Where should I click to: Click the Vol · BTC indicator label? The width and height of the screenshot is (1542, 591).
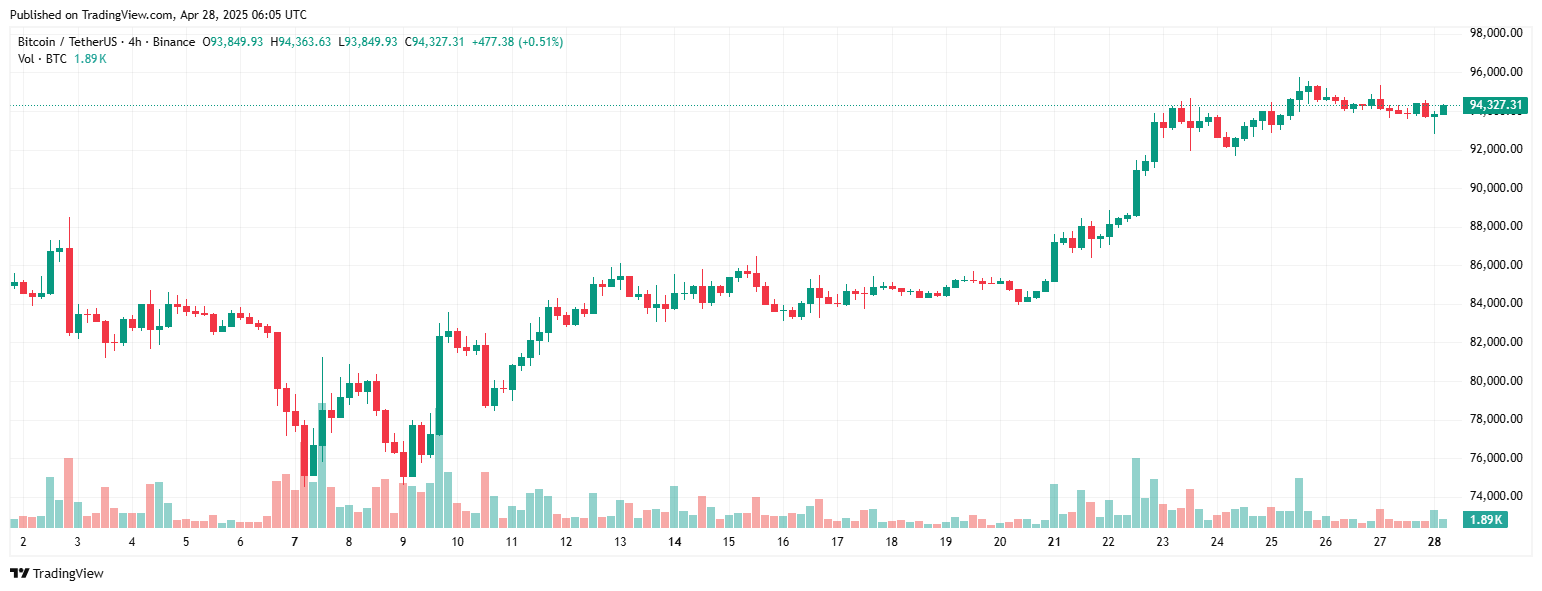(x=41, y=59)
